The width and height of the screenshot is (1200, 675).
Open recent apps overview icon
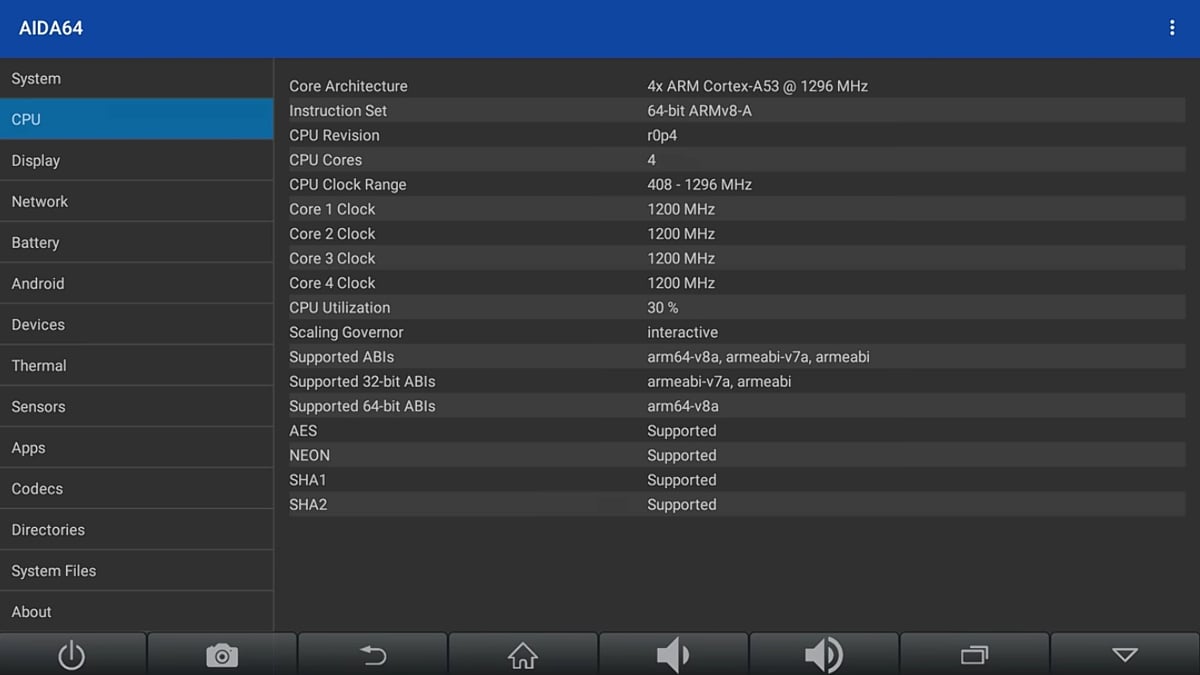point(974,655)
